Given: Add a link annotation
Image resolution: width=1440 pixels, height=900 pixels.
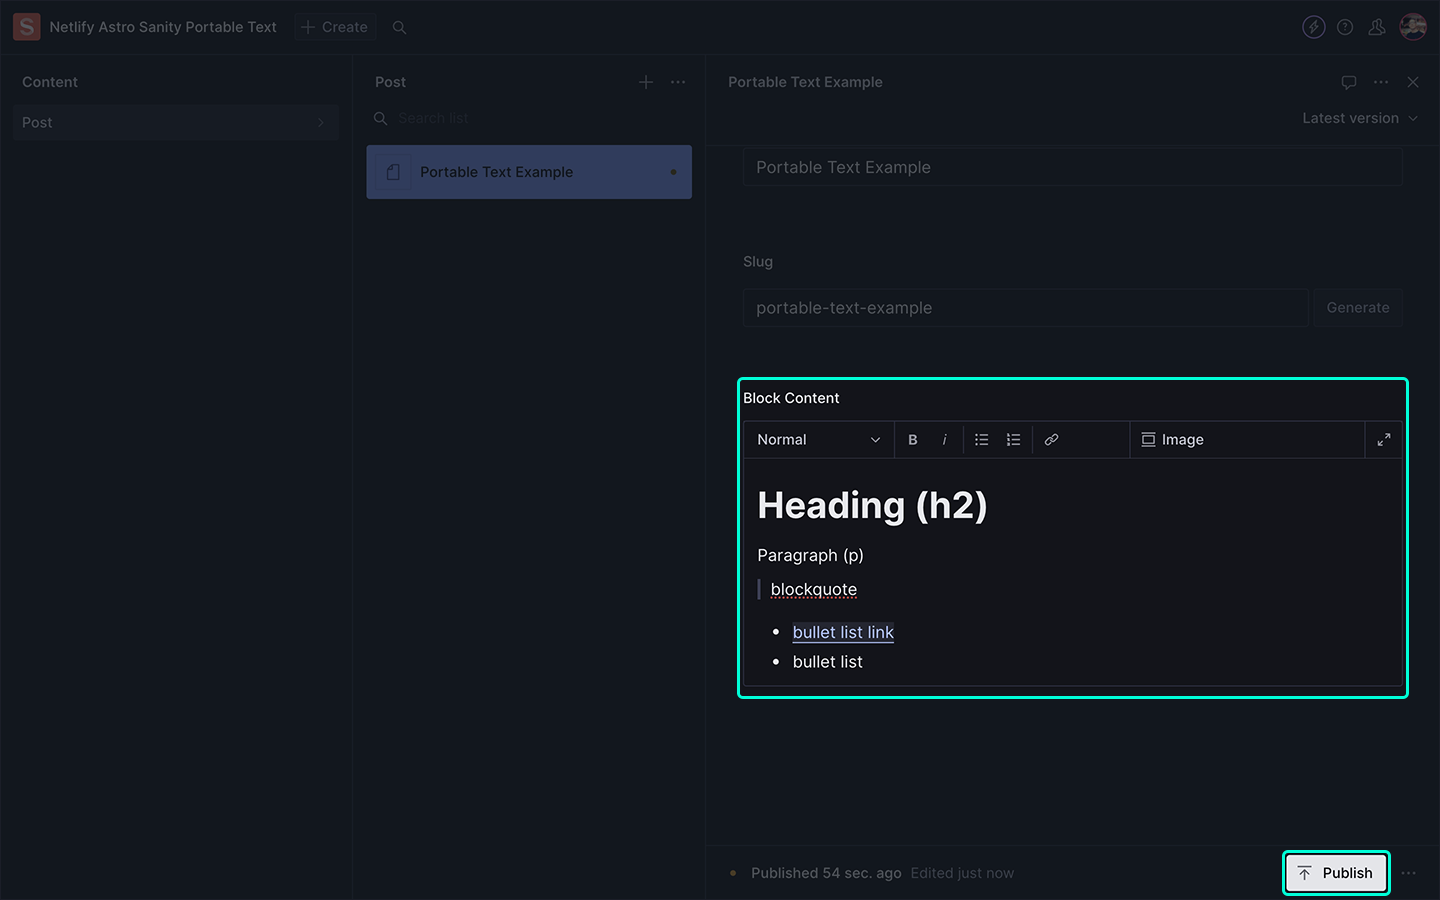Looking at the screenshot, I should pos(1052,440).
